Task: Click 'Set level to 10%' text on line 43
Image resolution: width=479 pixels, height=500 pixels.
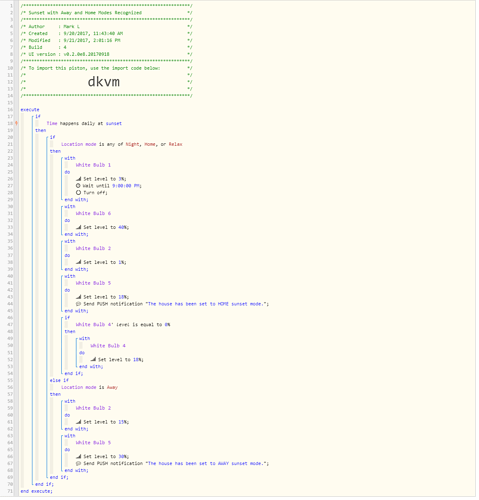Action: [x=106, y=297]
